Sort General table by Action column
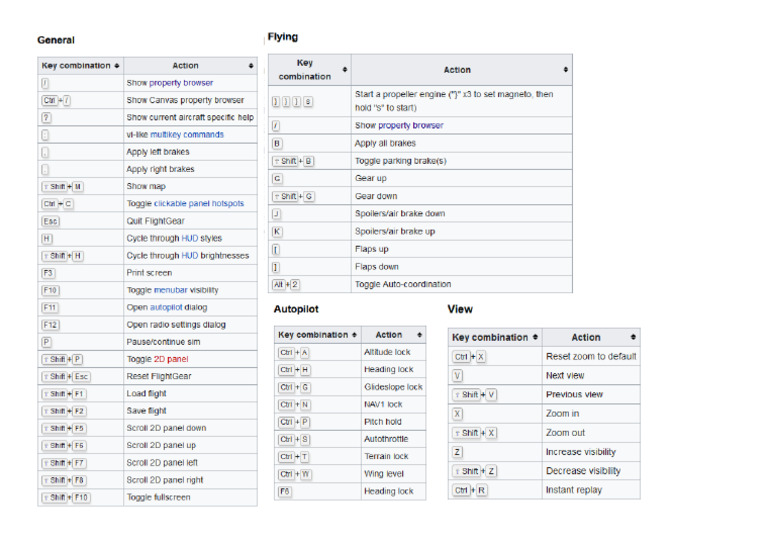 pos(251,66)
